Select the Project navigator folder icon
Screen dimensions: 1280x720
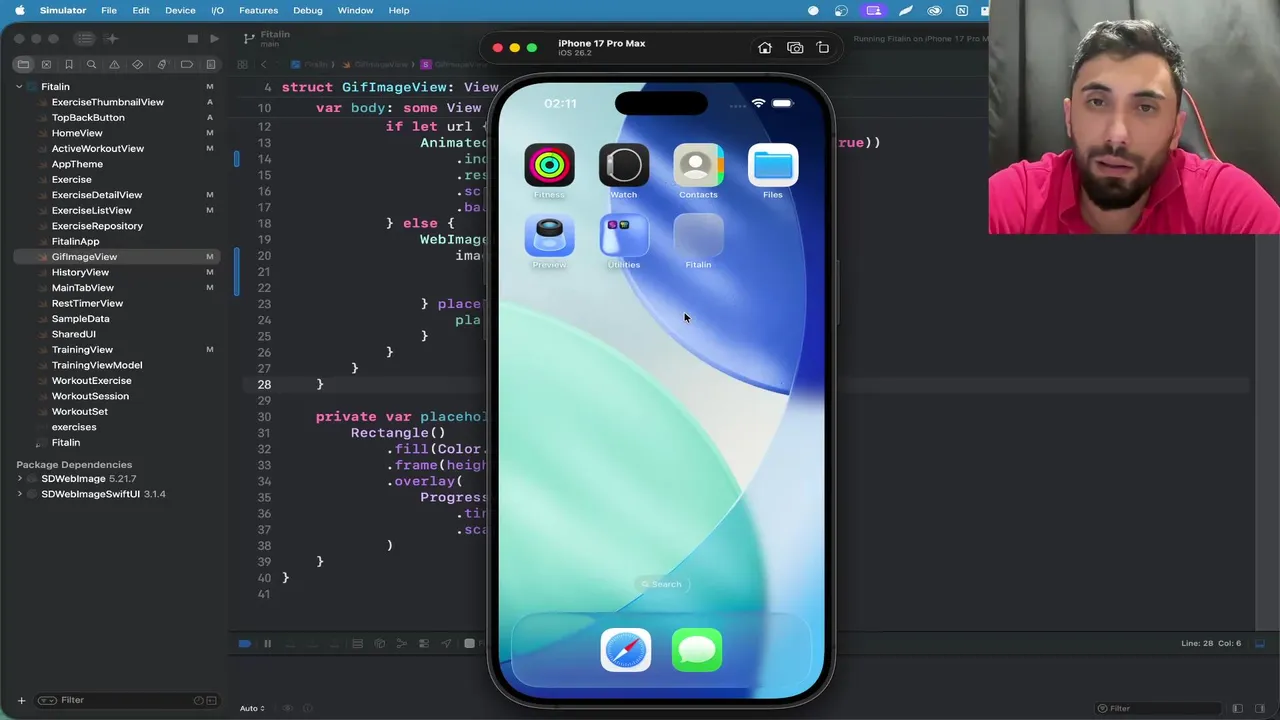pyautogui.click(x=23, y=64)
